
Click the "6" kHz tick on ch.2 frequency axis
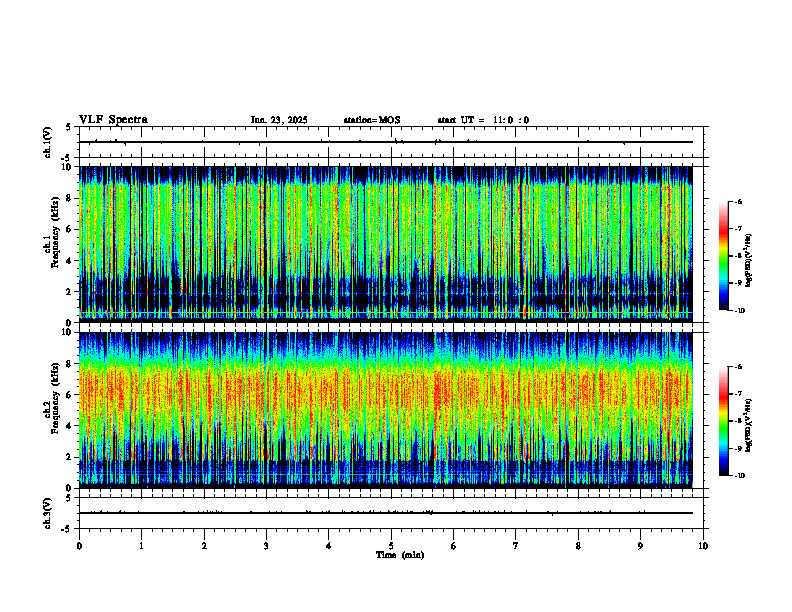click(71, 395)
